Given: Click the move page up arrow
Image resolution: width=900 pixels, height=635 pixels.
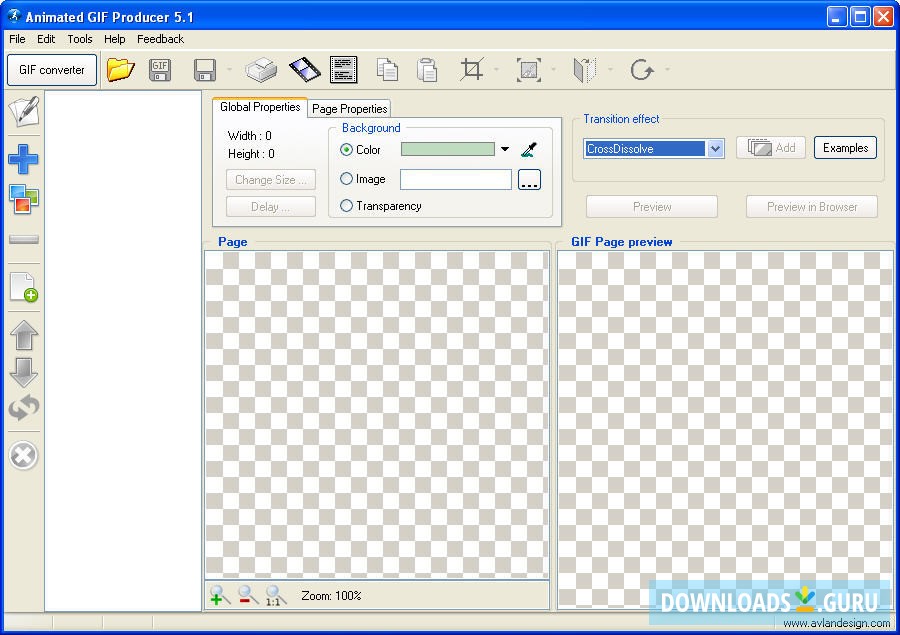Looking at the screenshot, I should (24, 335).
